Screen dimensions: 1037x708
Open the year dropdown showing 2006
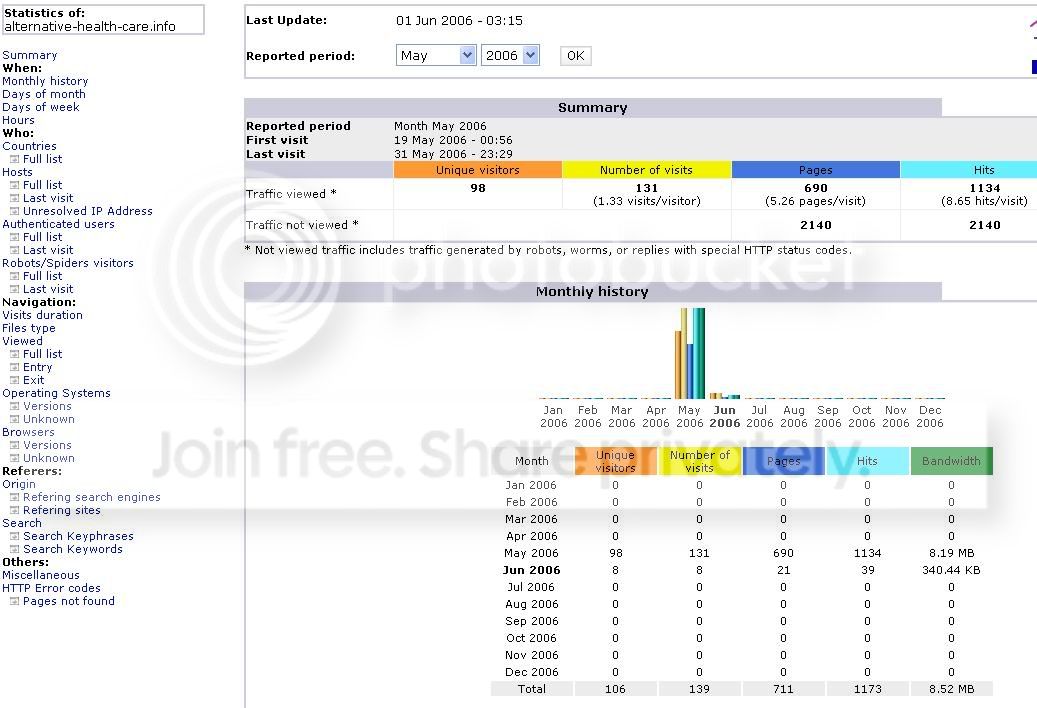point(510,56)
